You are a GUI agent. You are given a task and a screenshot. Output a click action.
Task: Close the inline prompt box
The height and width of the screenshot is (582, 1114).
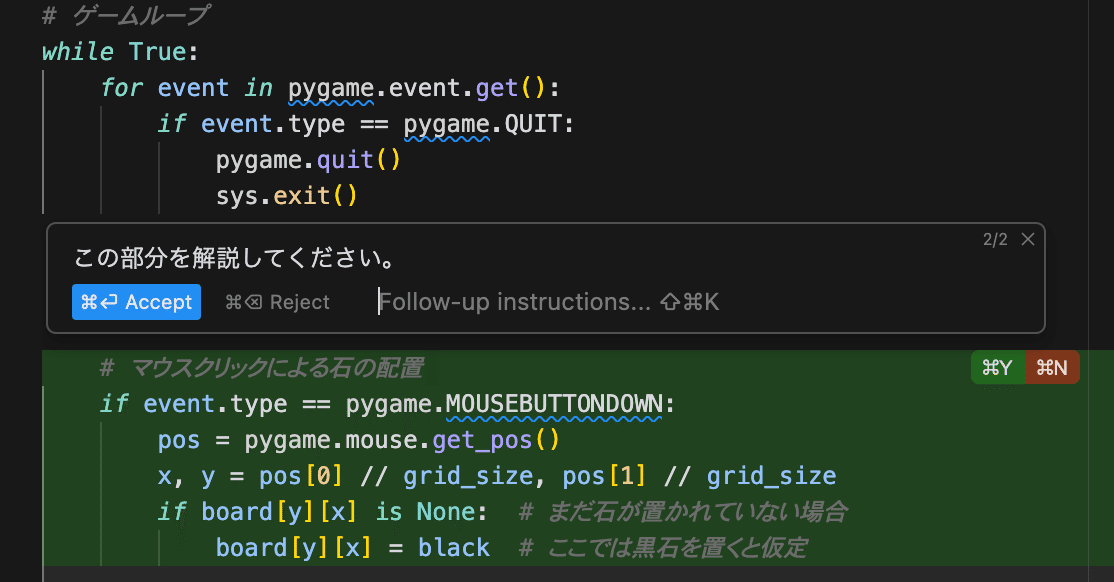[1027, 239]
